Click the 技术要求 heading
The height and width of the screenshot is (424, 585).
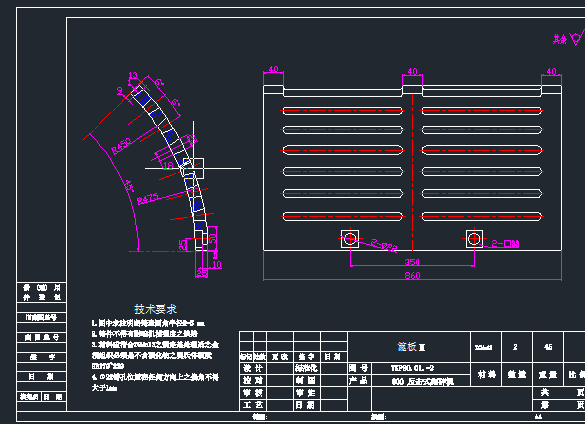156,309
